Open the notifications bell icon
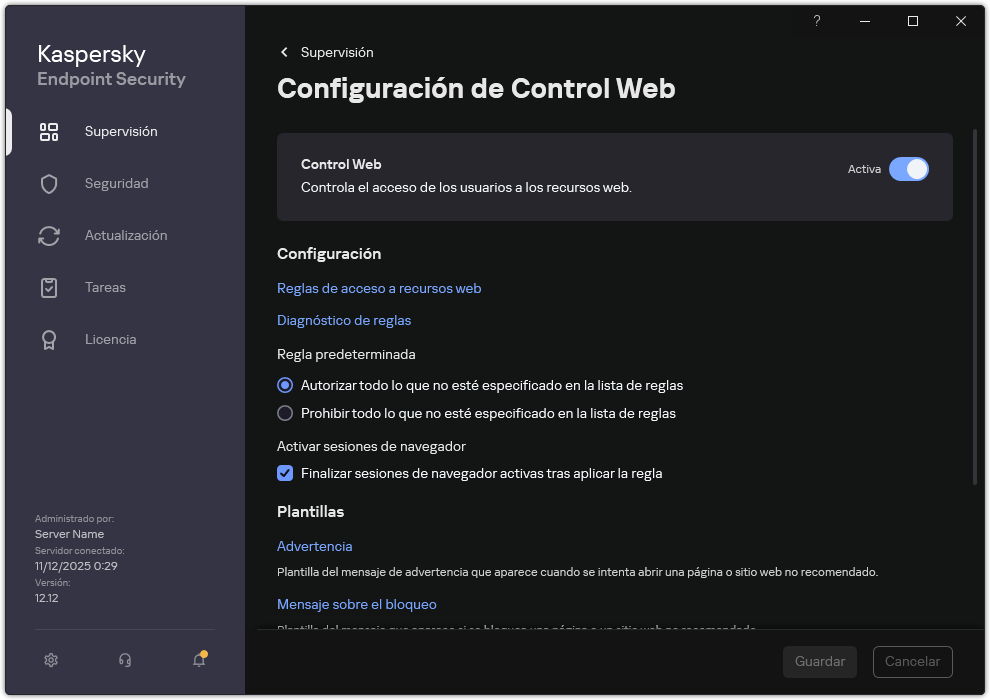Screen dimensions: 990x700 click(x=198, y=660)
